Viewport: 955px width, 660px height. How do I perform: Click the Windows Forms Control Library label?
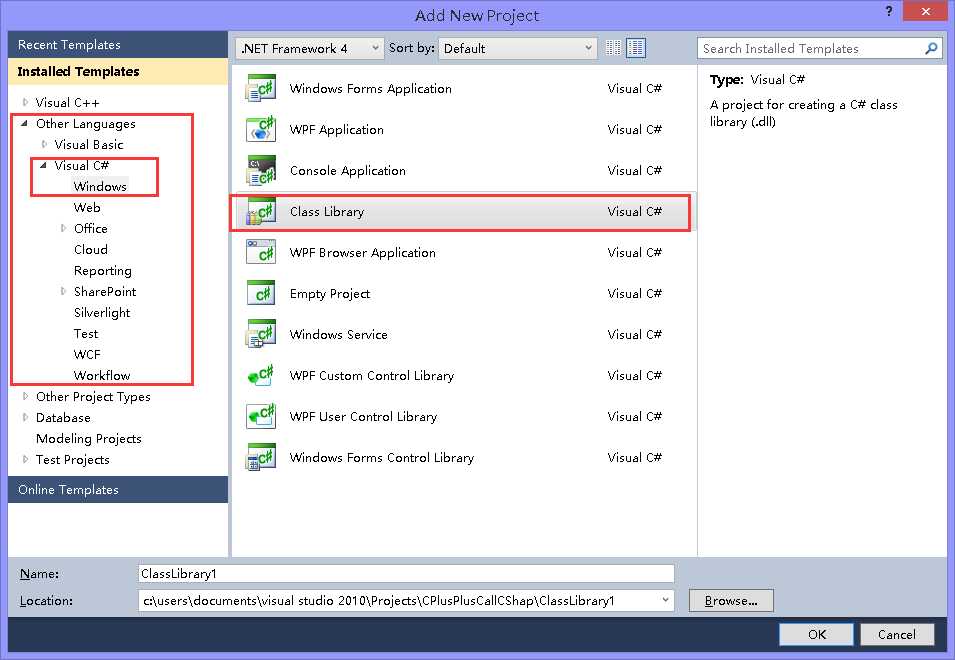pyautogui.click(x=381, y=457)
